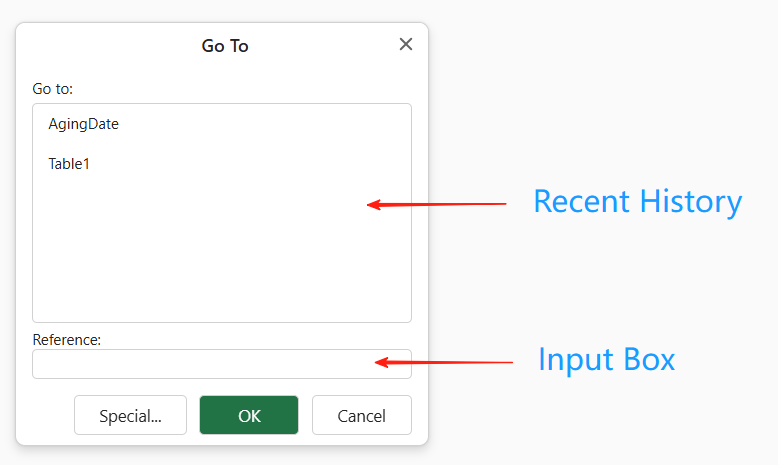
Task: Confirm with the green OK button
Action: [249, 415]
